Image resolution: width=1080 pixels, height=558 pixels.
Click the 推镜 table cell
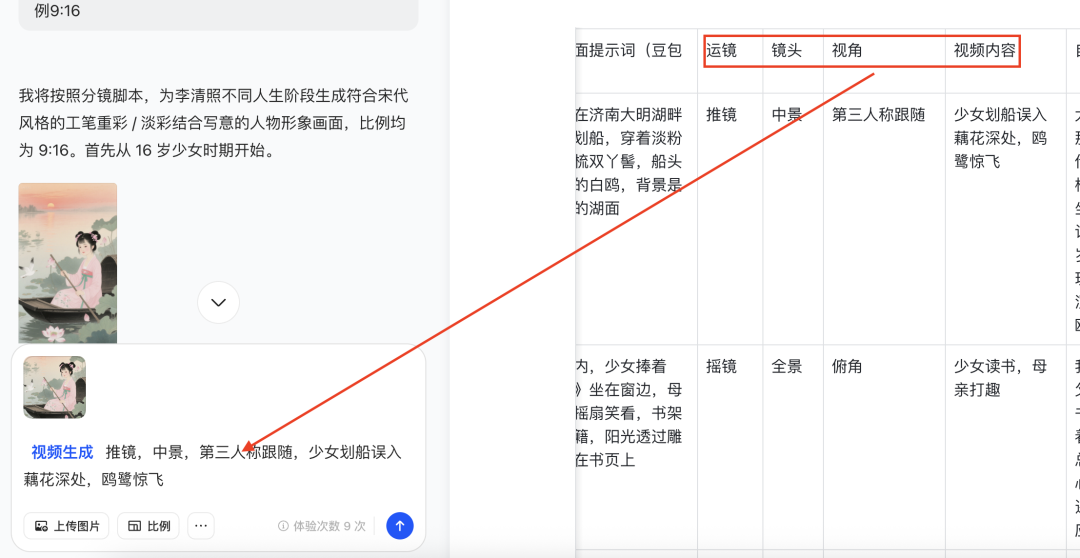point(730,219)
